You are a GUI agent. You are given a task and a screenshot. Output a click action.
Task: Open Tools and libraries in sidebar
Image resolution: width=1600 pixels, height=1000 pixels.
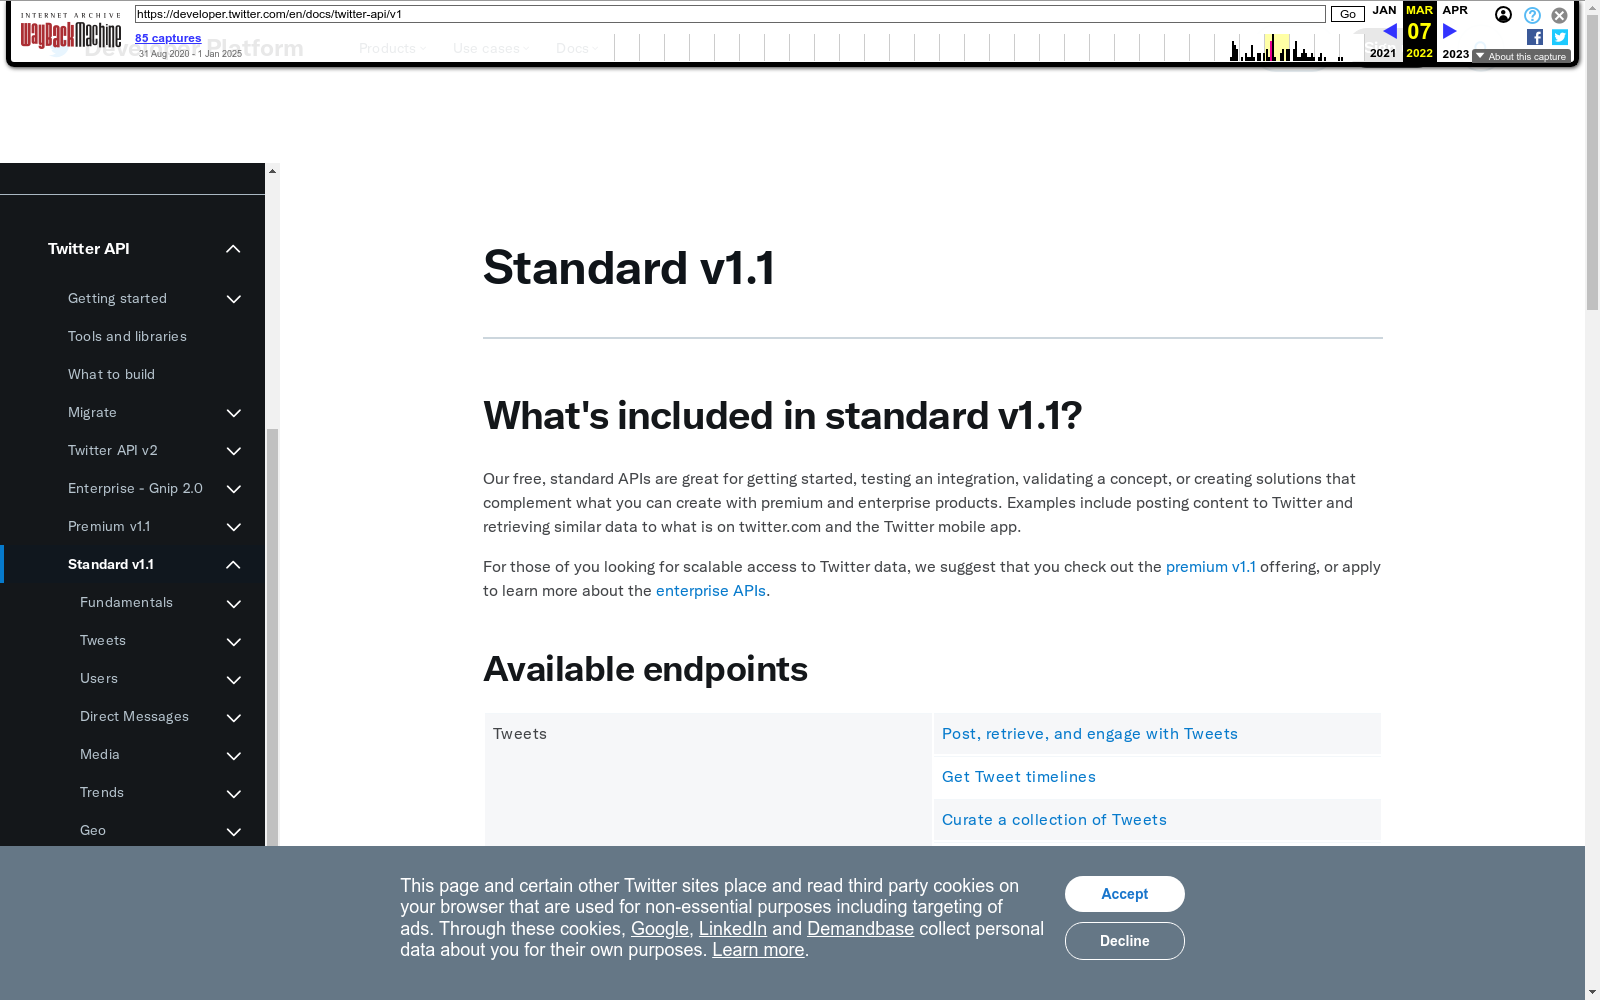click(x=127, y=336)
